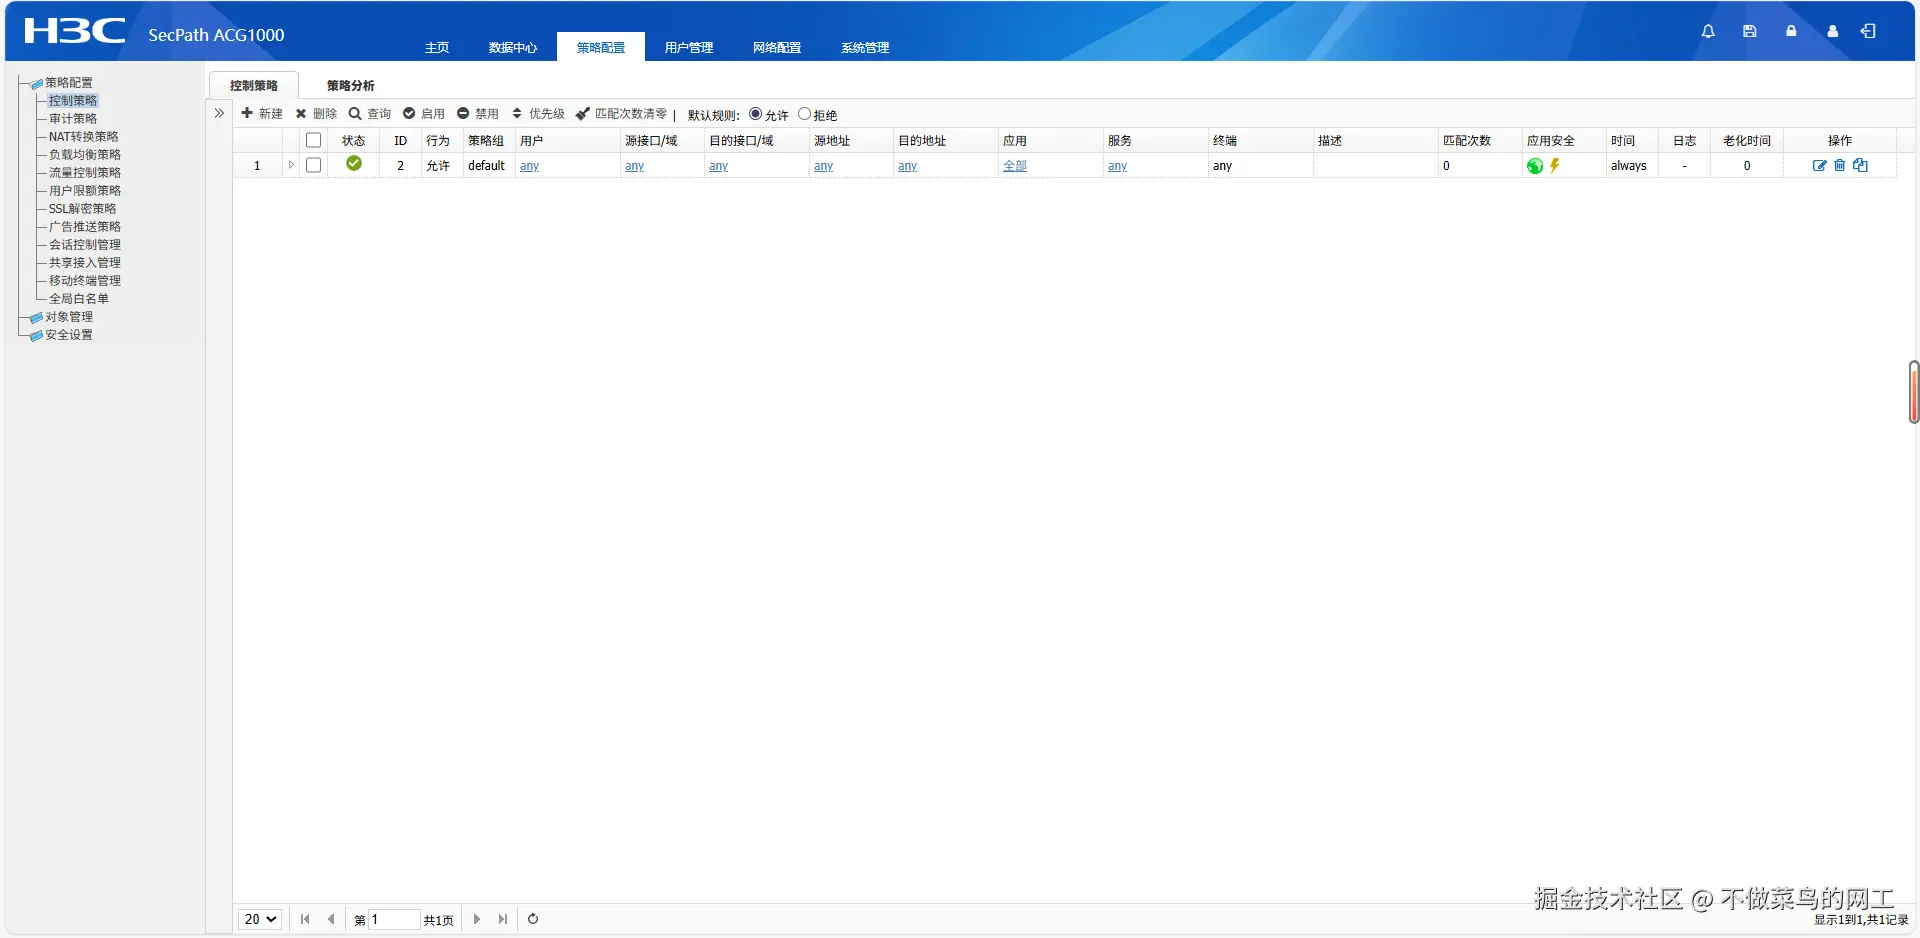Click the logout icon in the header
Image resolution: width=1920 pixels, height=938 pixels.
tap(1868, 31)
